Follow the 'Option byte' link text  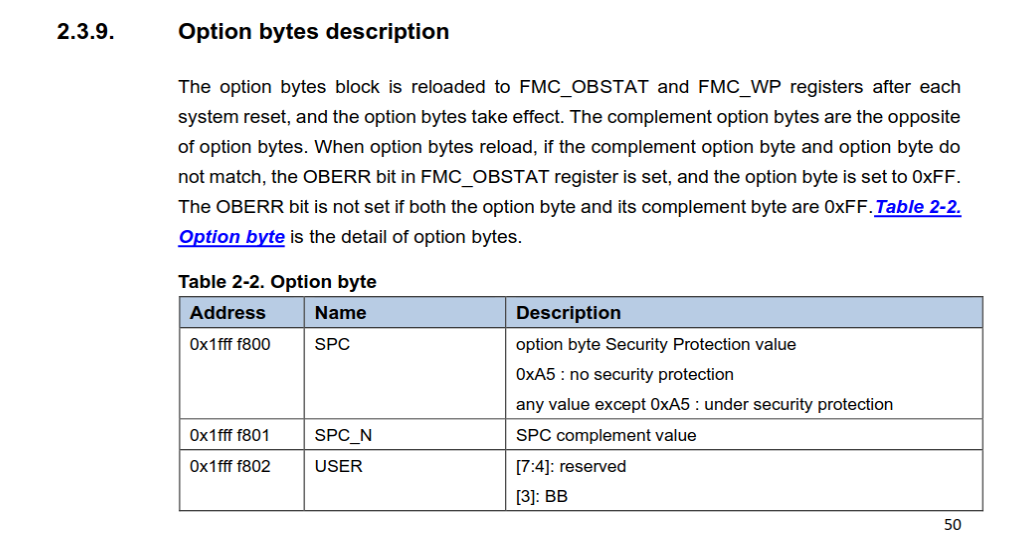click(x=232, y=237)
